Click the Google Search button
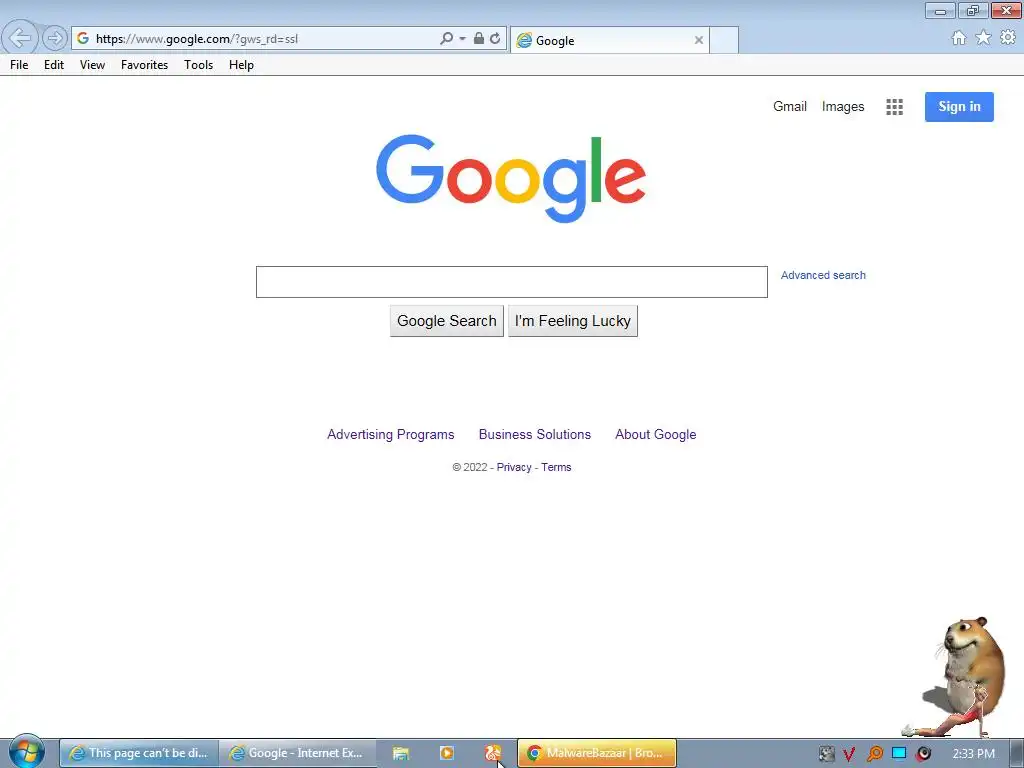 pos(447,321)
